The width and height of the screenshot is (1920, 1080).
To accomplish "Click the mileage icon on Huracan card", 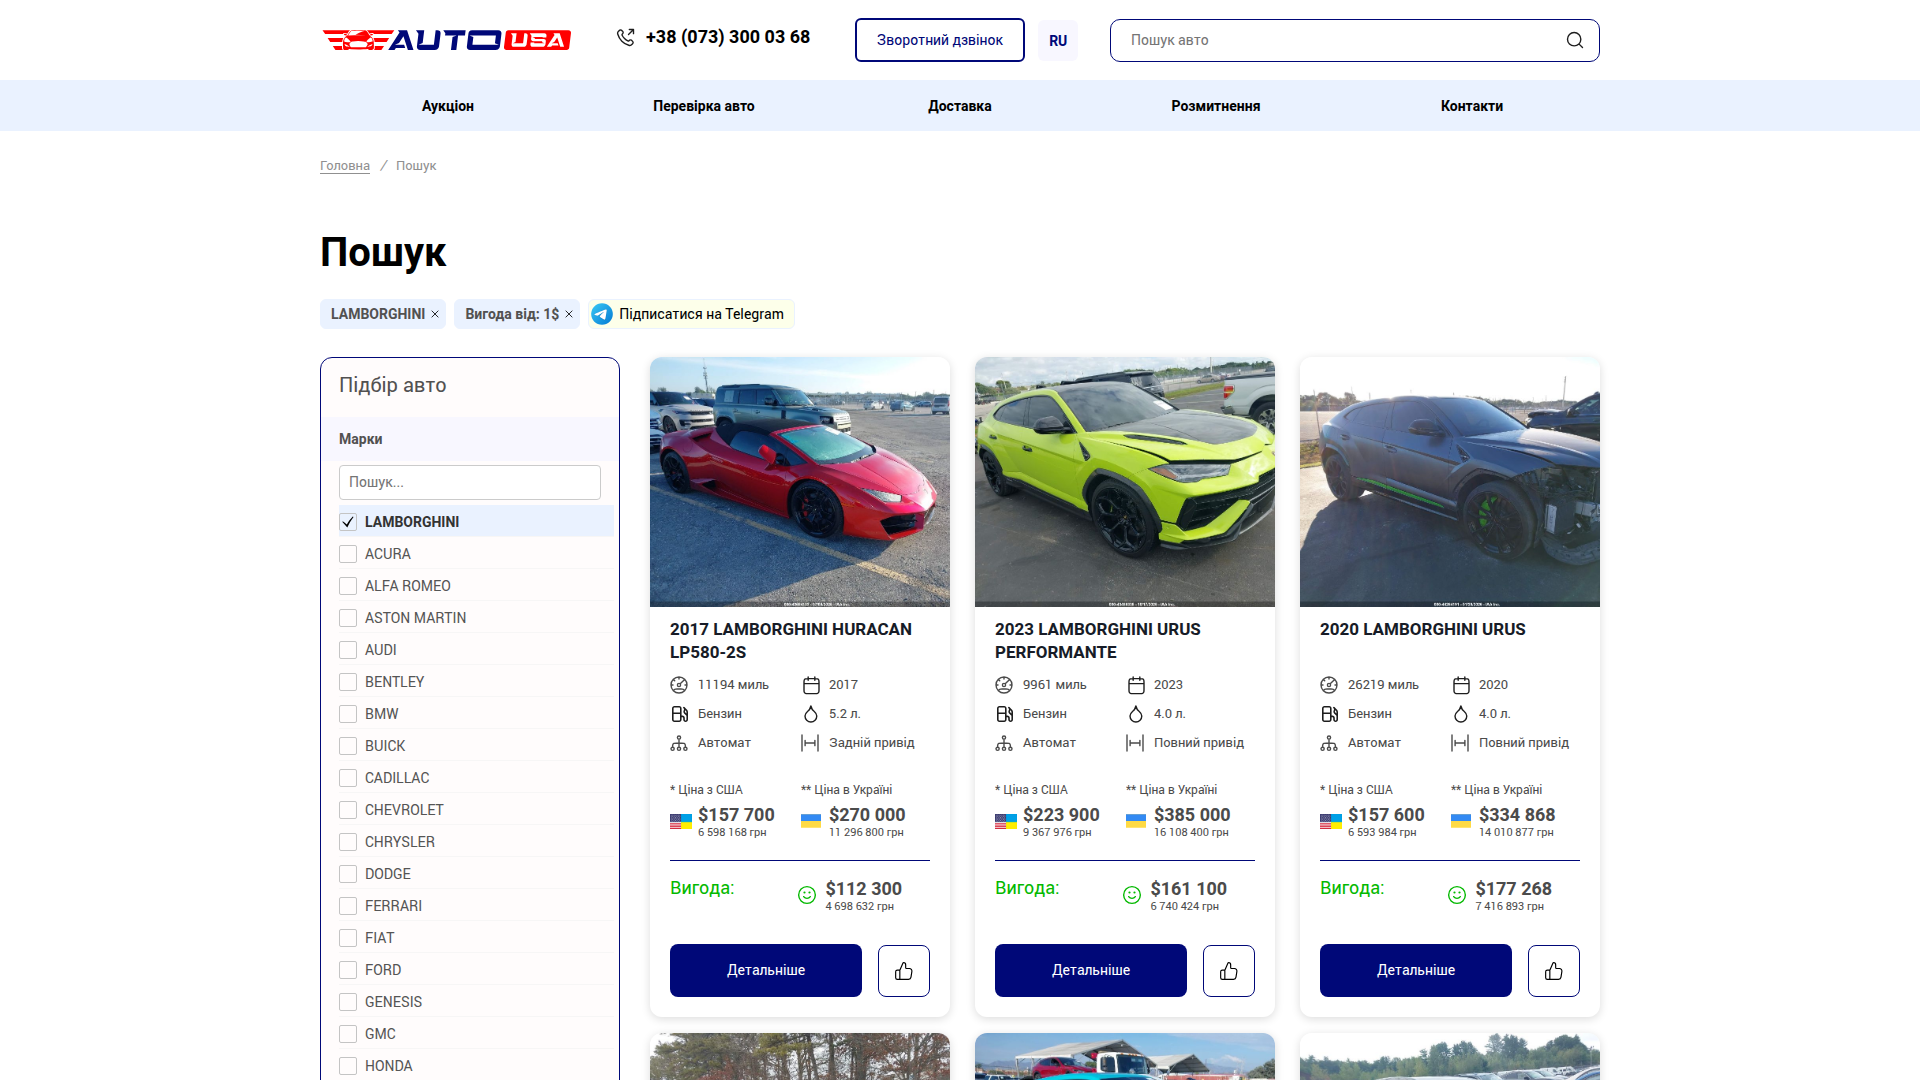I will (x=679, y=685).
